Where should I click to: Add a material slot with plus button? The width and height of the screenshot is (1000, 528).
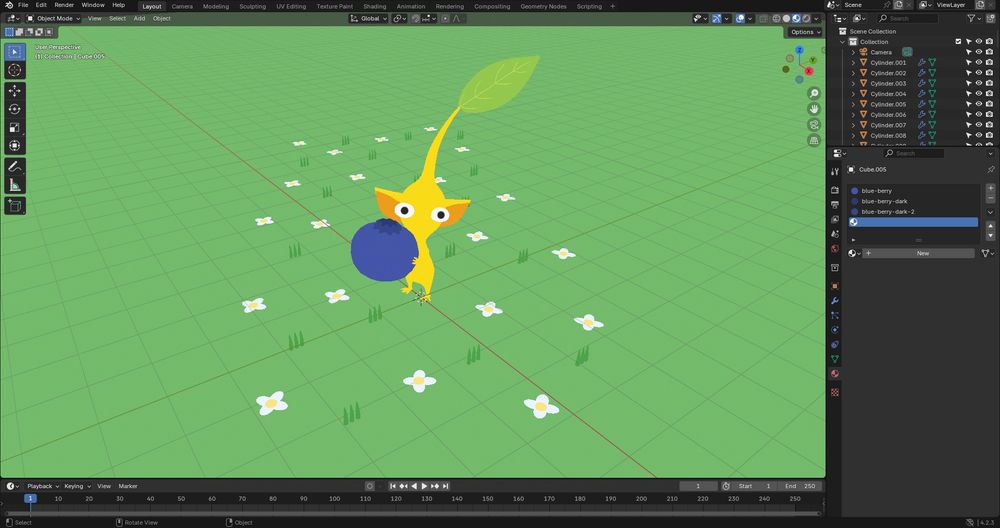[990, 188]
